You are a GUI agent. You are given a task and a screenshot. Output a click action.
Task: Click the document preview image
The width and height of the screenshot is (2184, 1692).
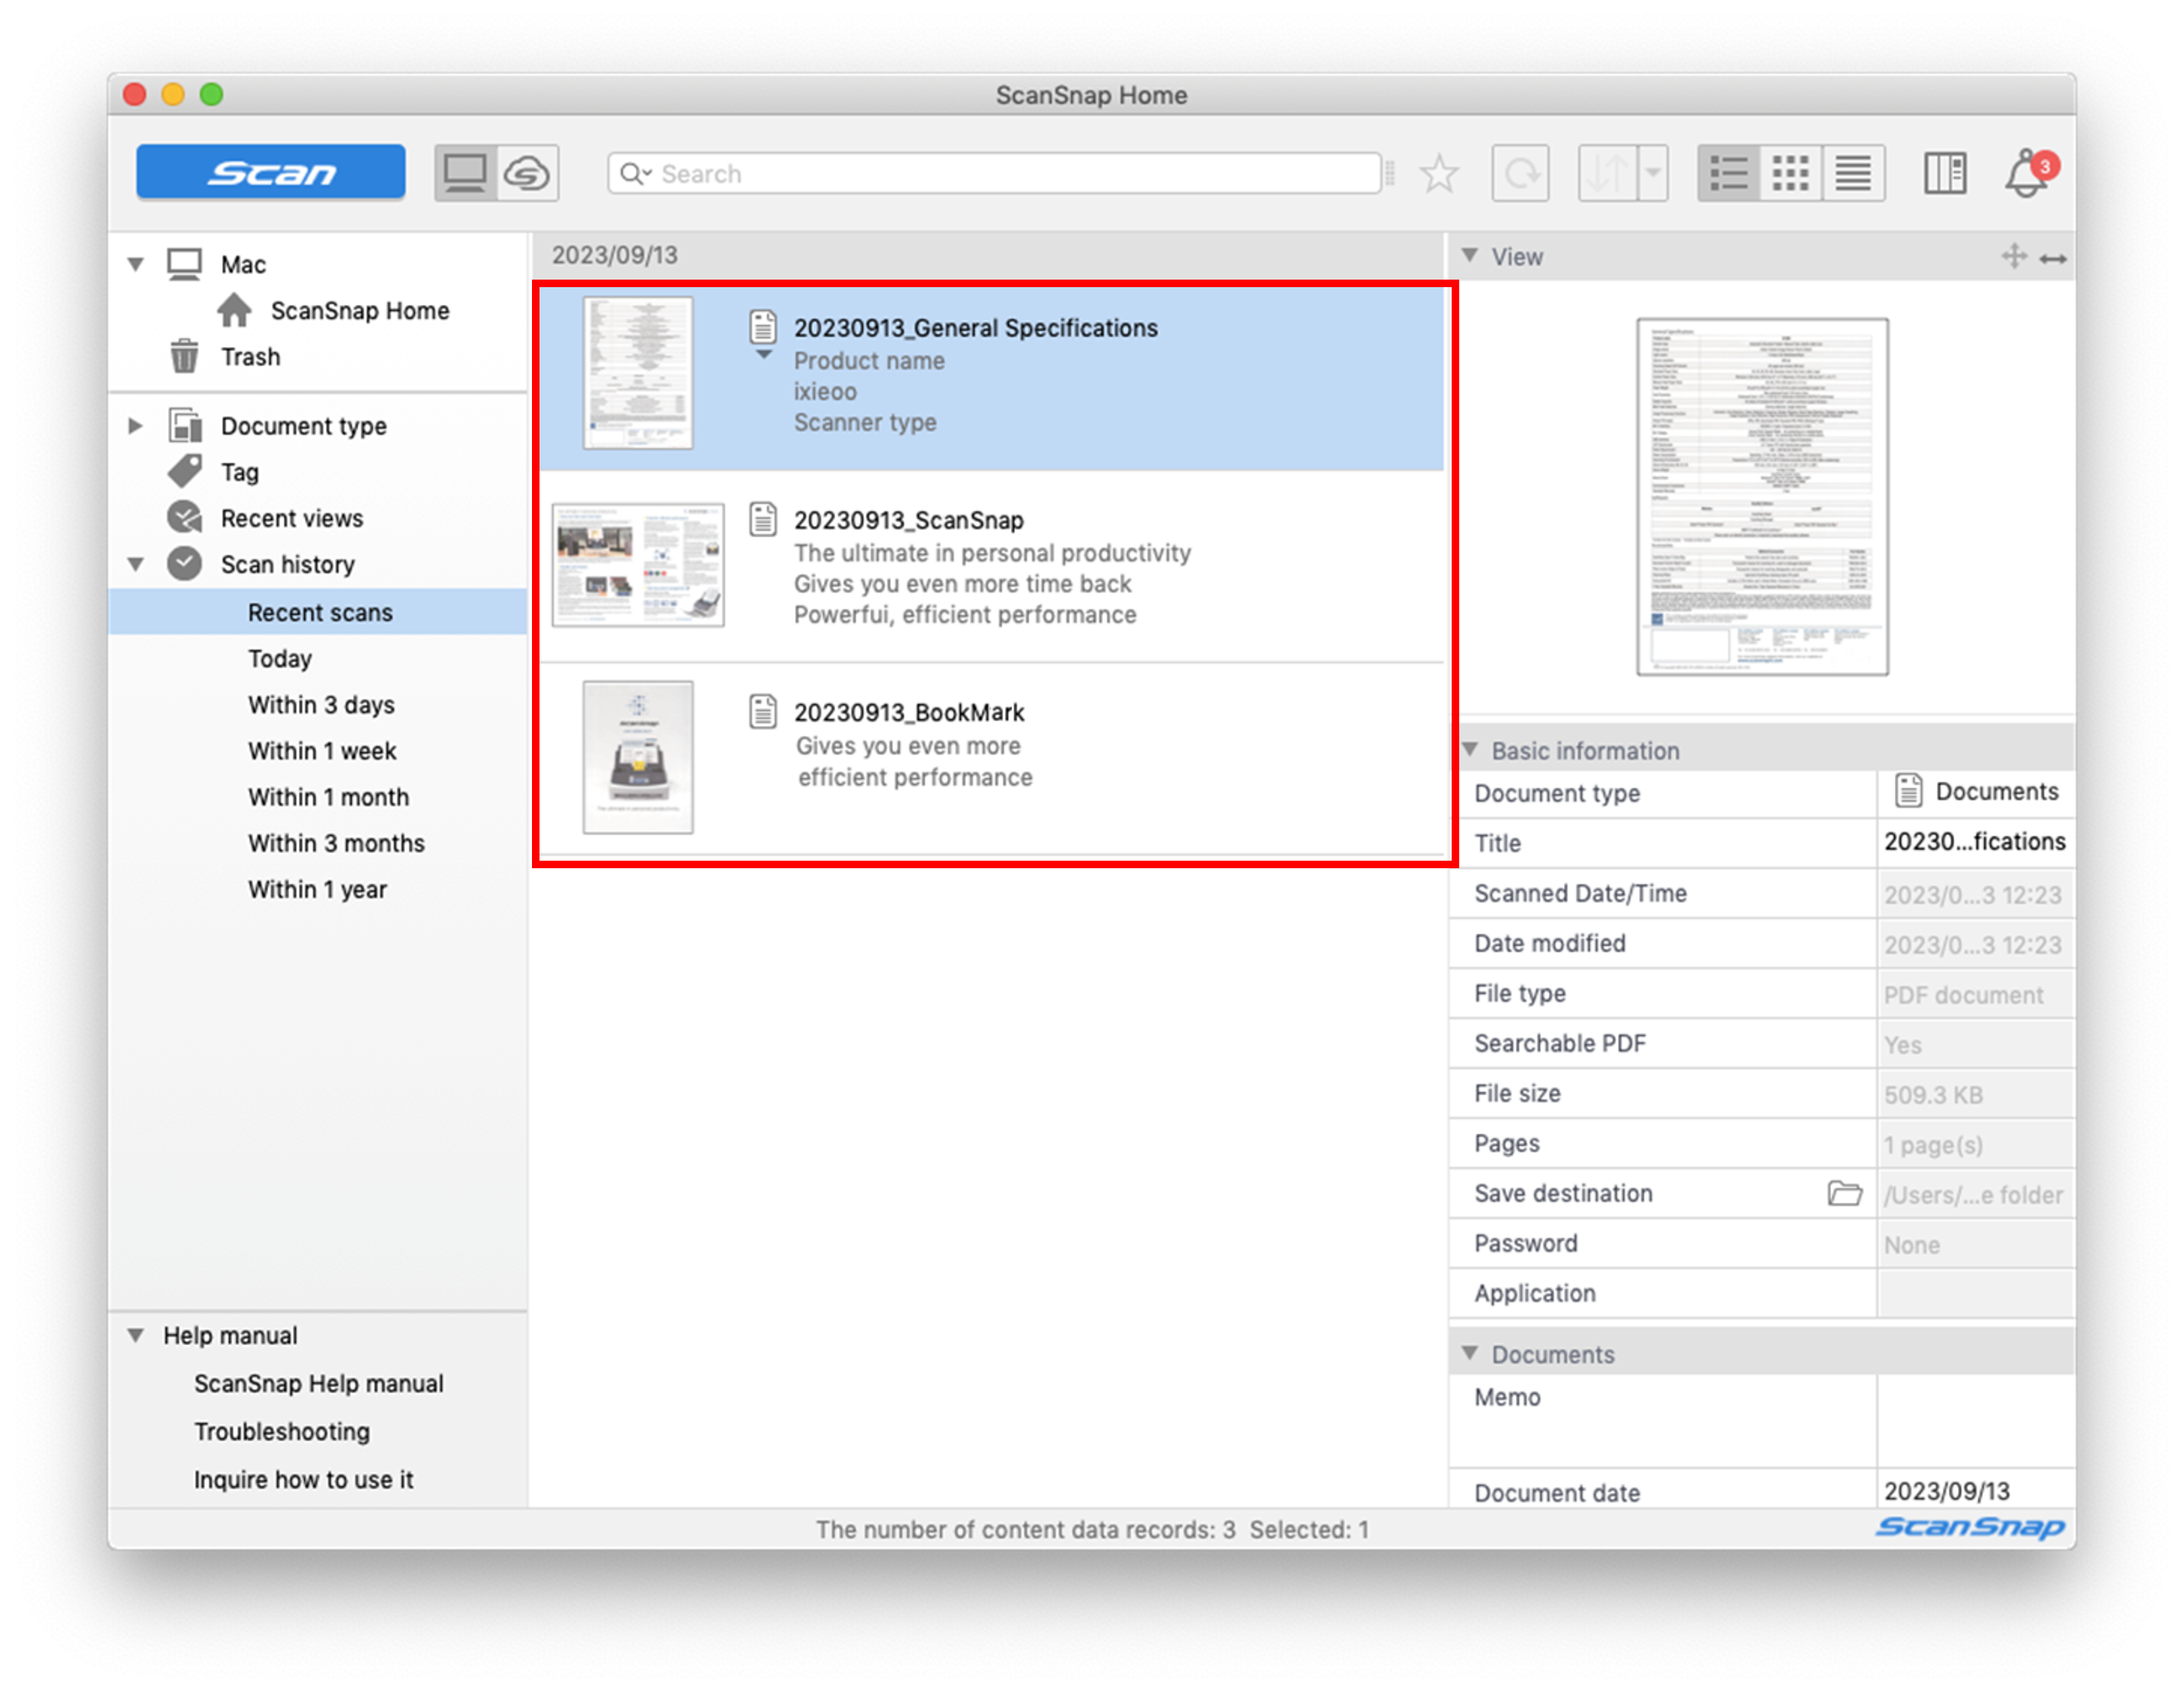(x=1762, y=497)
